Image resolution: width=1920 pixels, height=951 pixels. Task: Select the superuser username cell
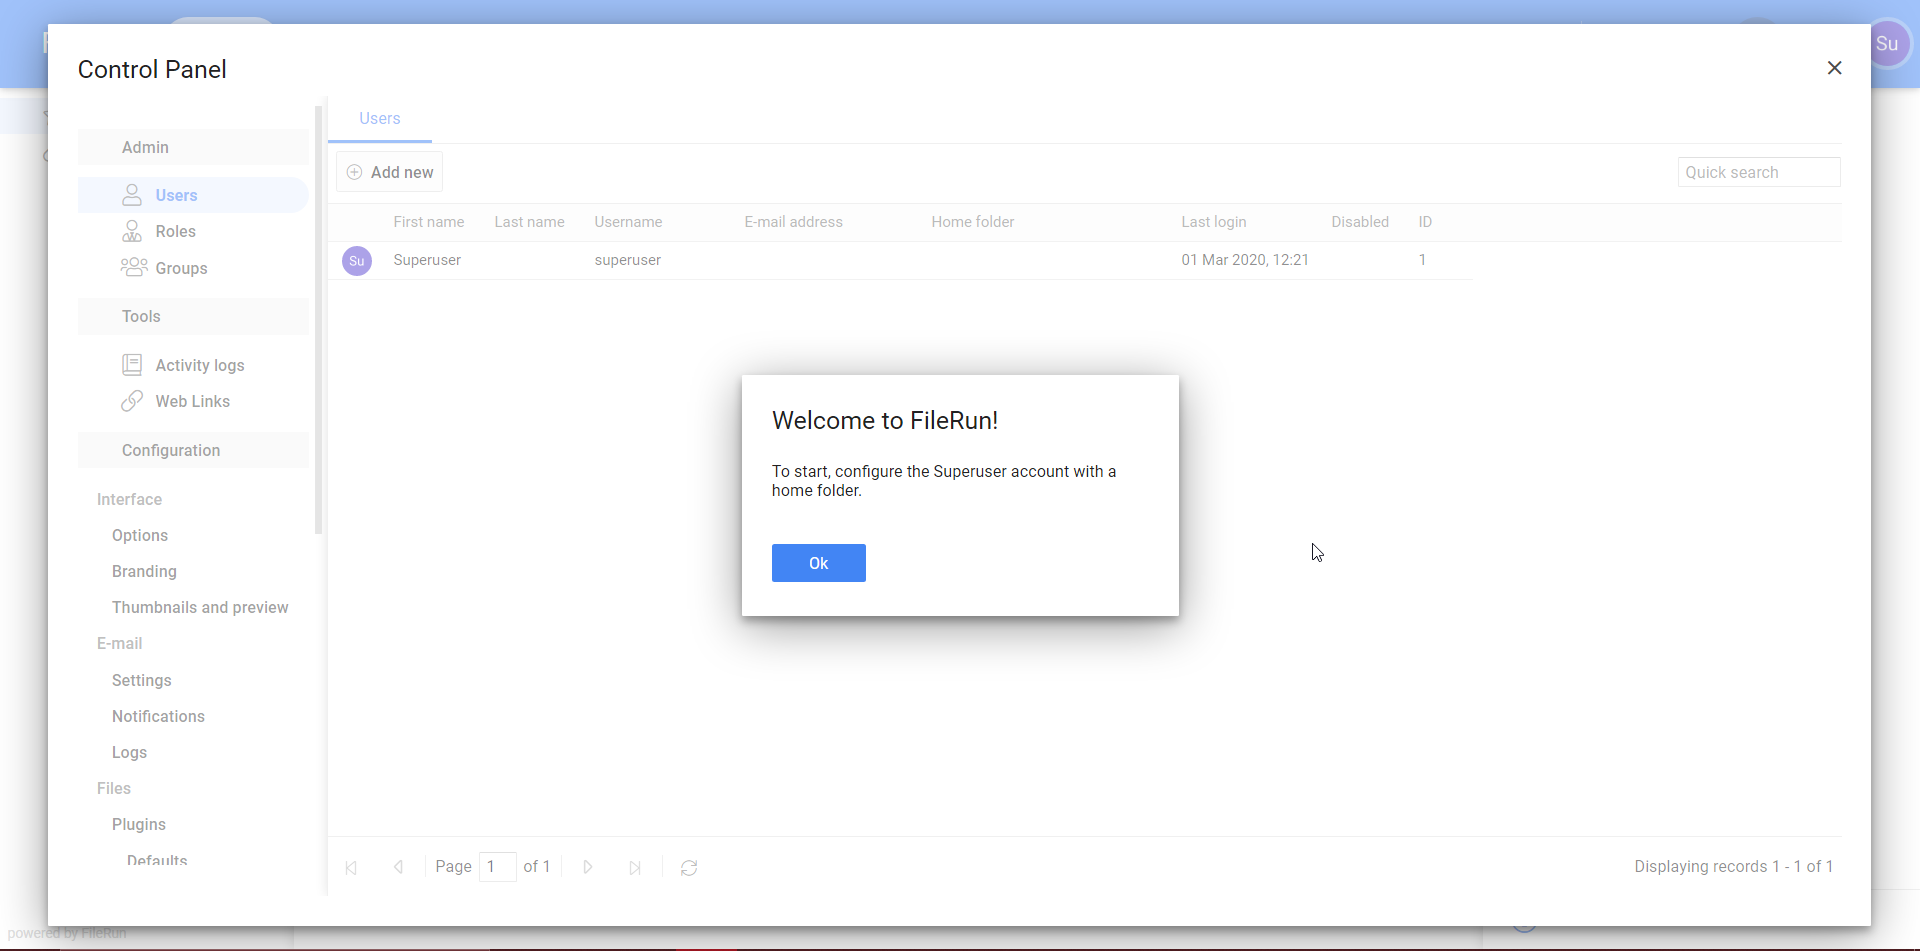(x=628, y=260)
